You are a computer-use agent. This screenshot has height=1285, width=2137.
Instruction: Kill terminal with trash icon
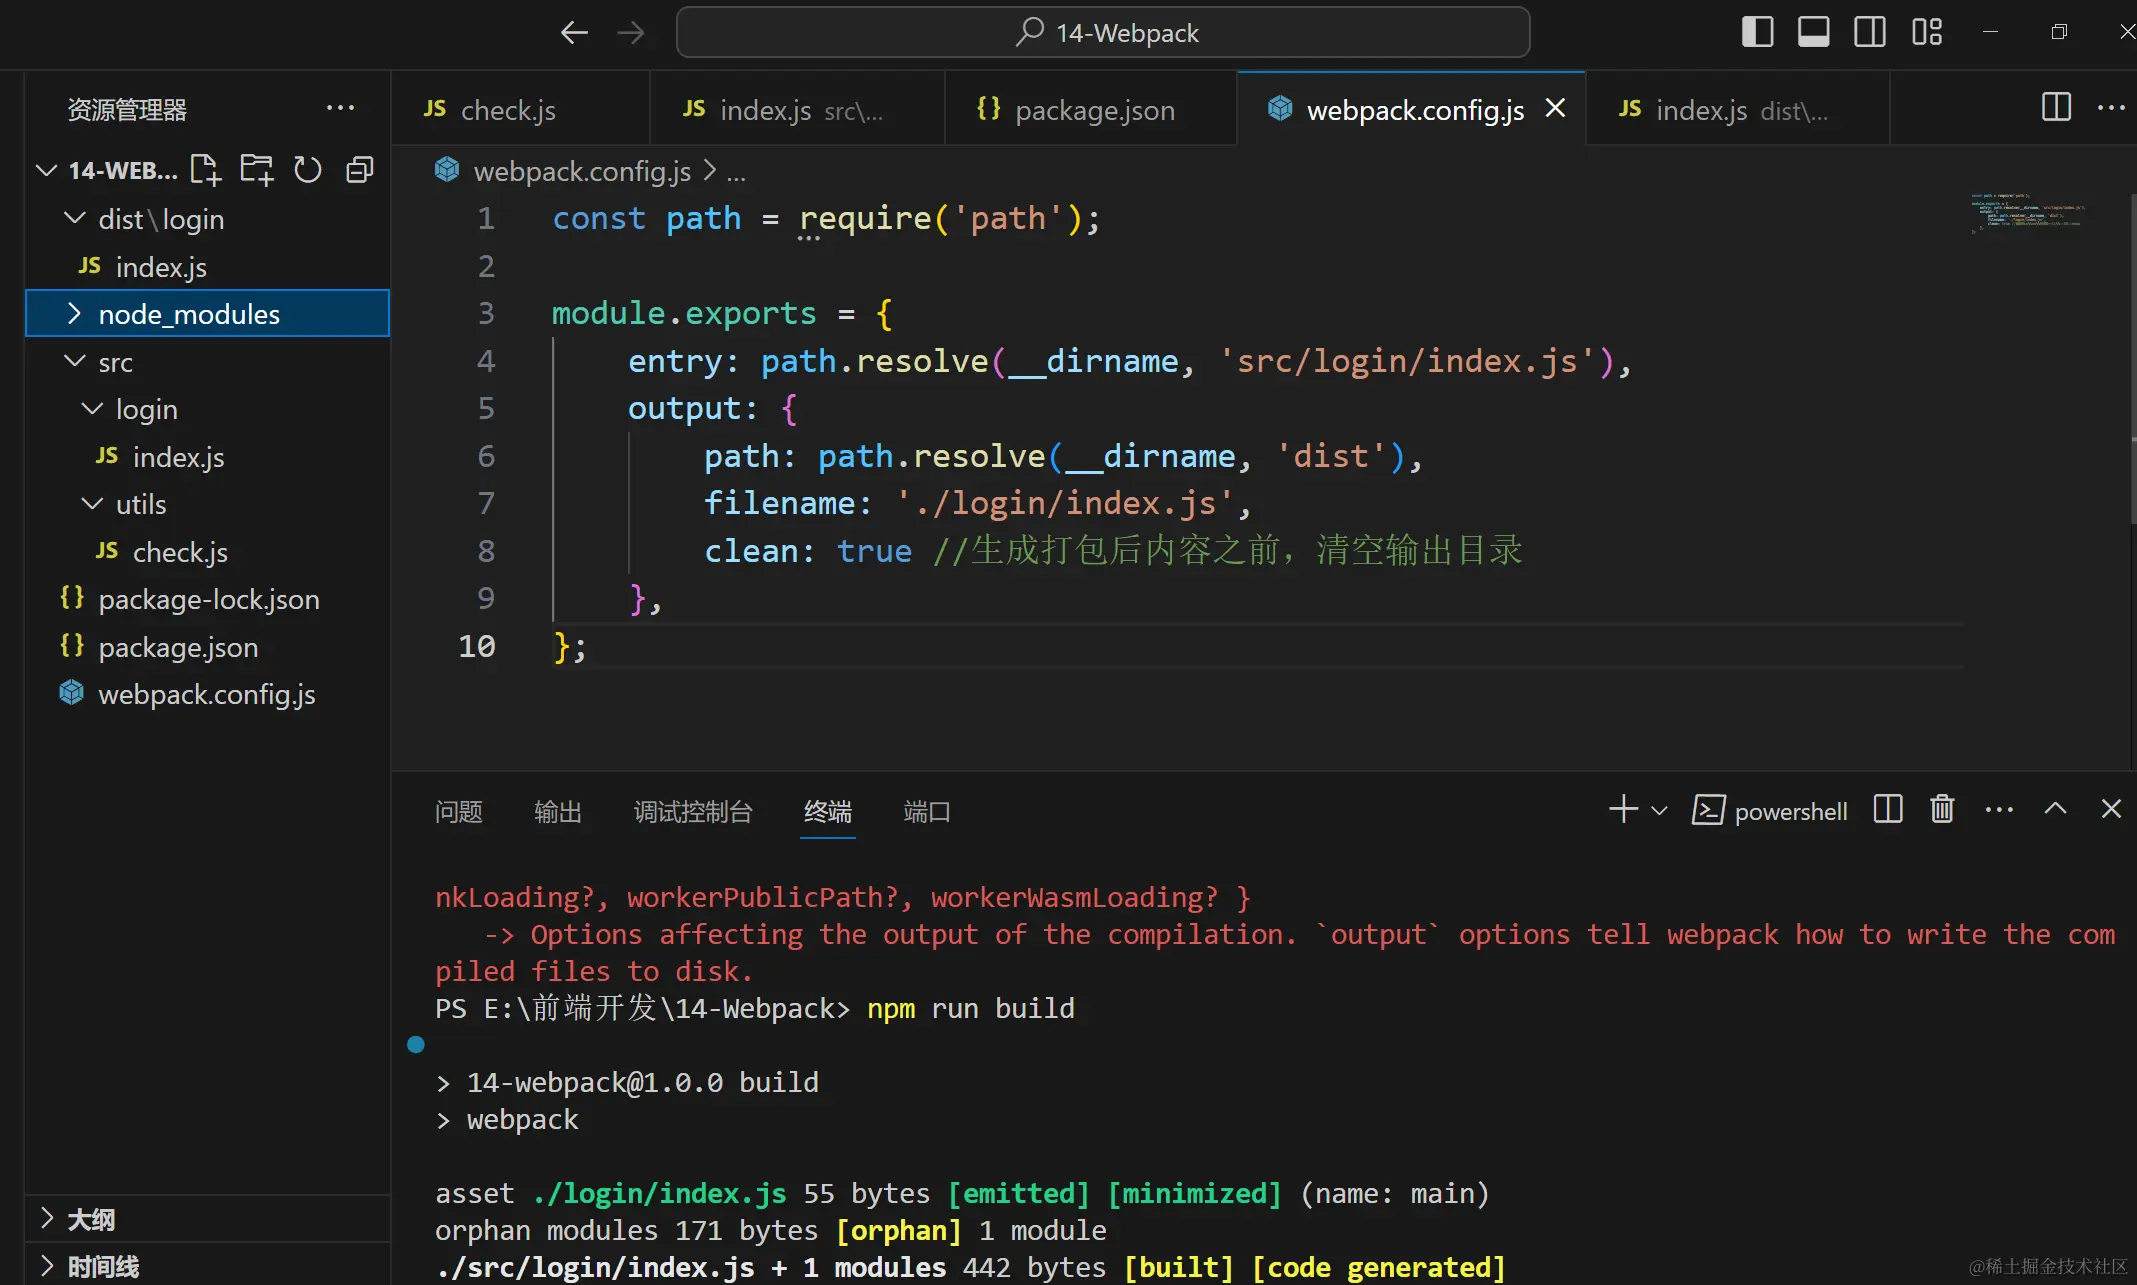coord(1942,809)
